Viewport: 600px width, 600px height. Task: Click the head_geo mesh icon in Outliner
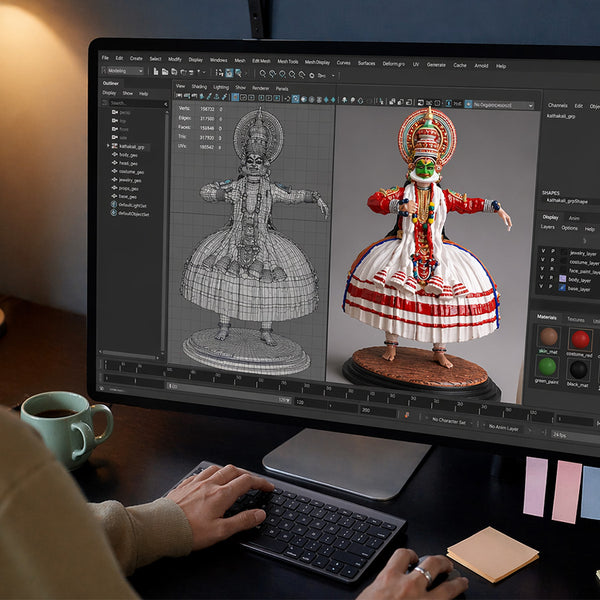click(115, 163)
